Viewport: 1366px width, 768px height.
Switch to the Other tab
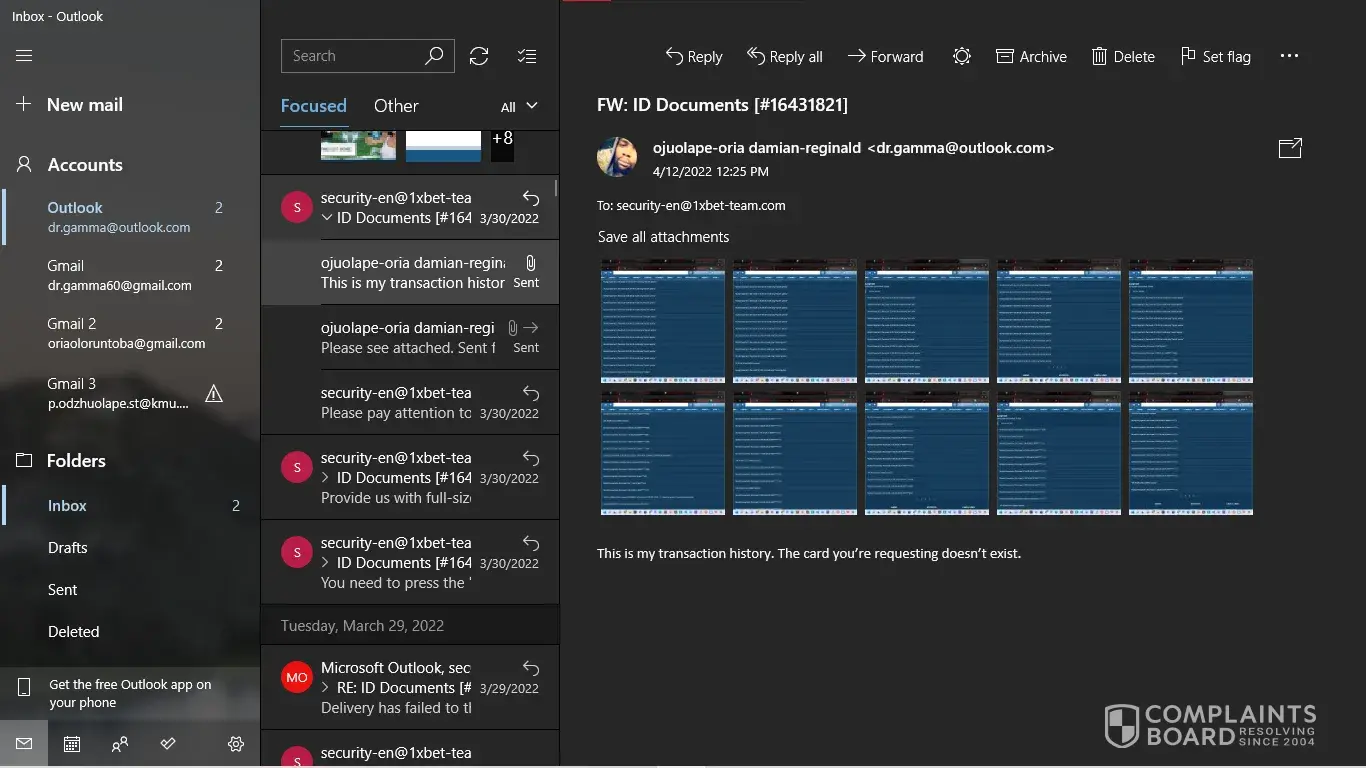coord(396,106)
